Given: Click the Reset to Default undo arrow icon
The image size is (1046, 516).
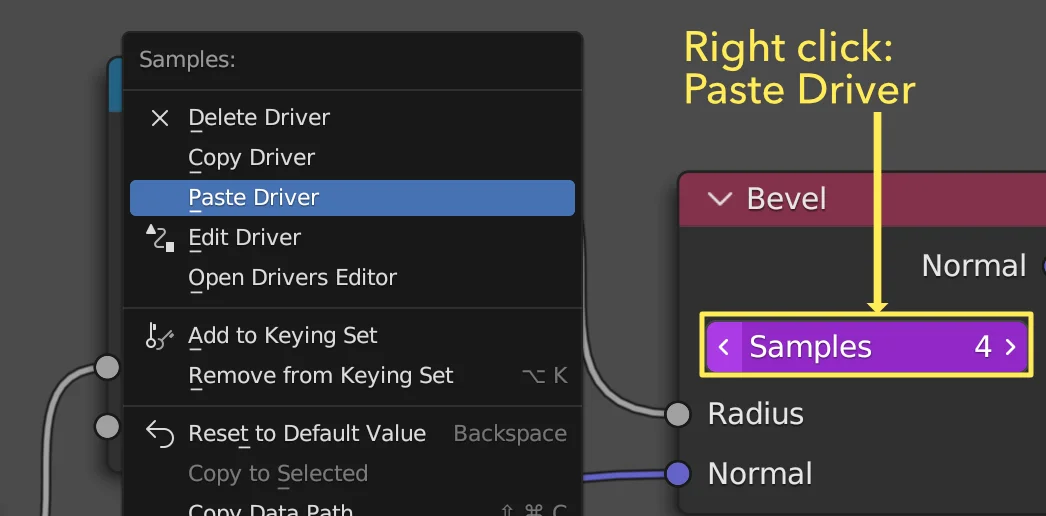Looking at the screenshot, I should 159,434.
